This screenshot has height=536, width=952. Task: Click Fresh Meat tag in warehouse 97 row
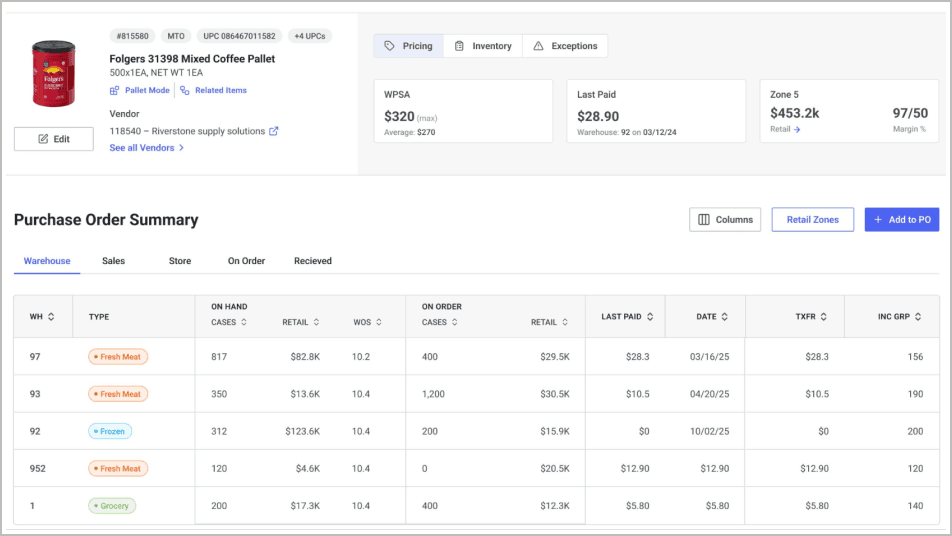(118, 357)
